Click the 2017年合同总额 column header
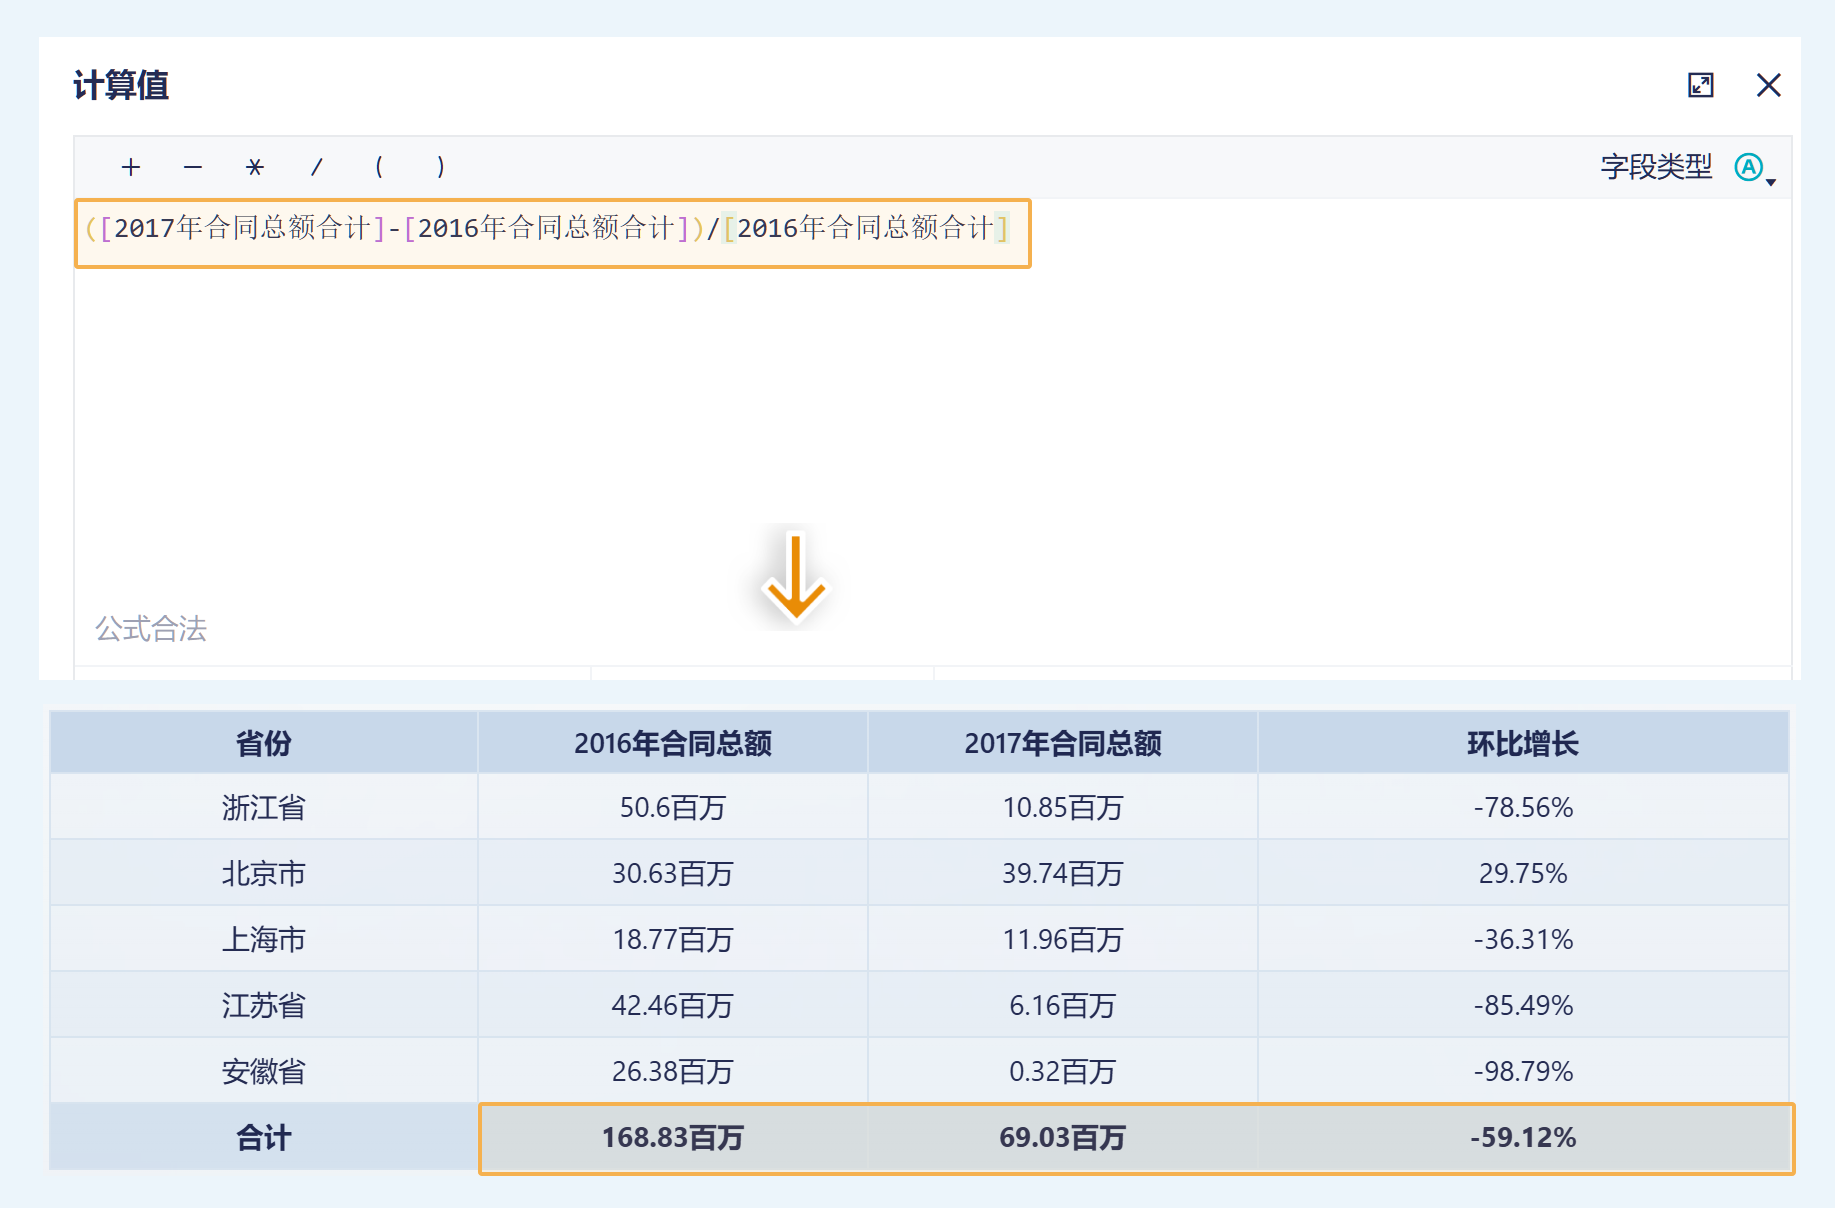This screenshot has width=1835, height=1208. click(1063, 743)
